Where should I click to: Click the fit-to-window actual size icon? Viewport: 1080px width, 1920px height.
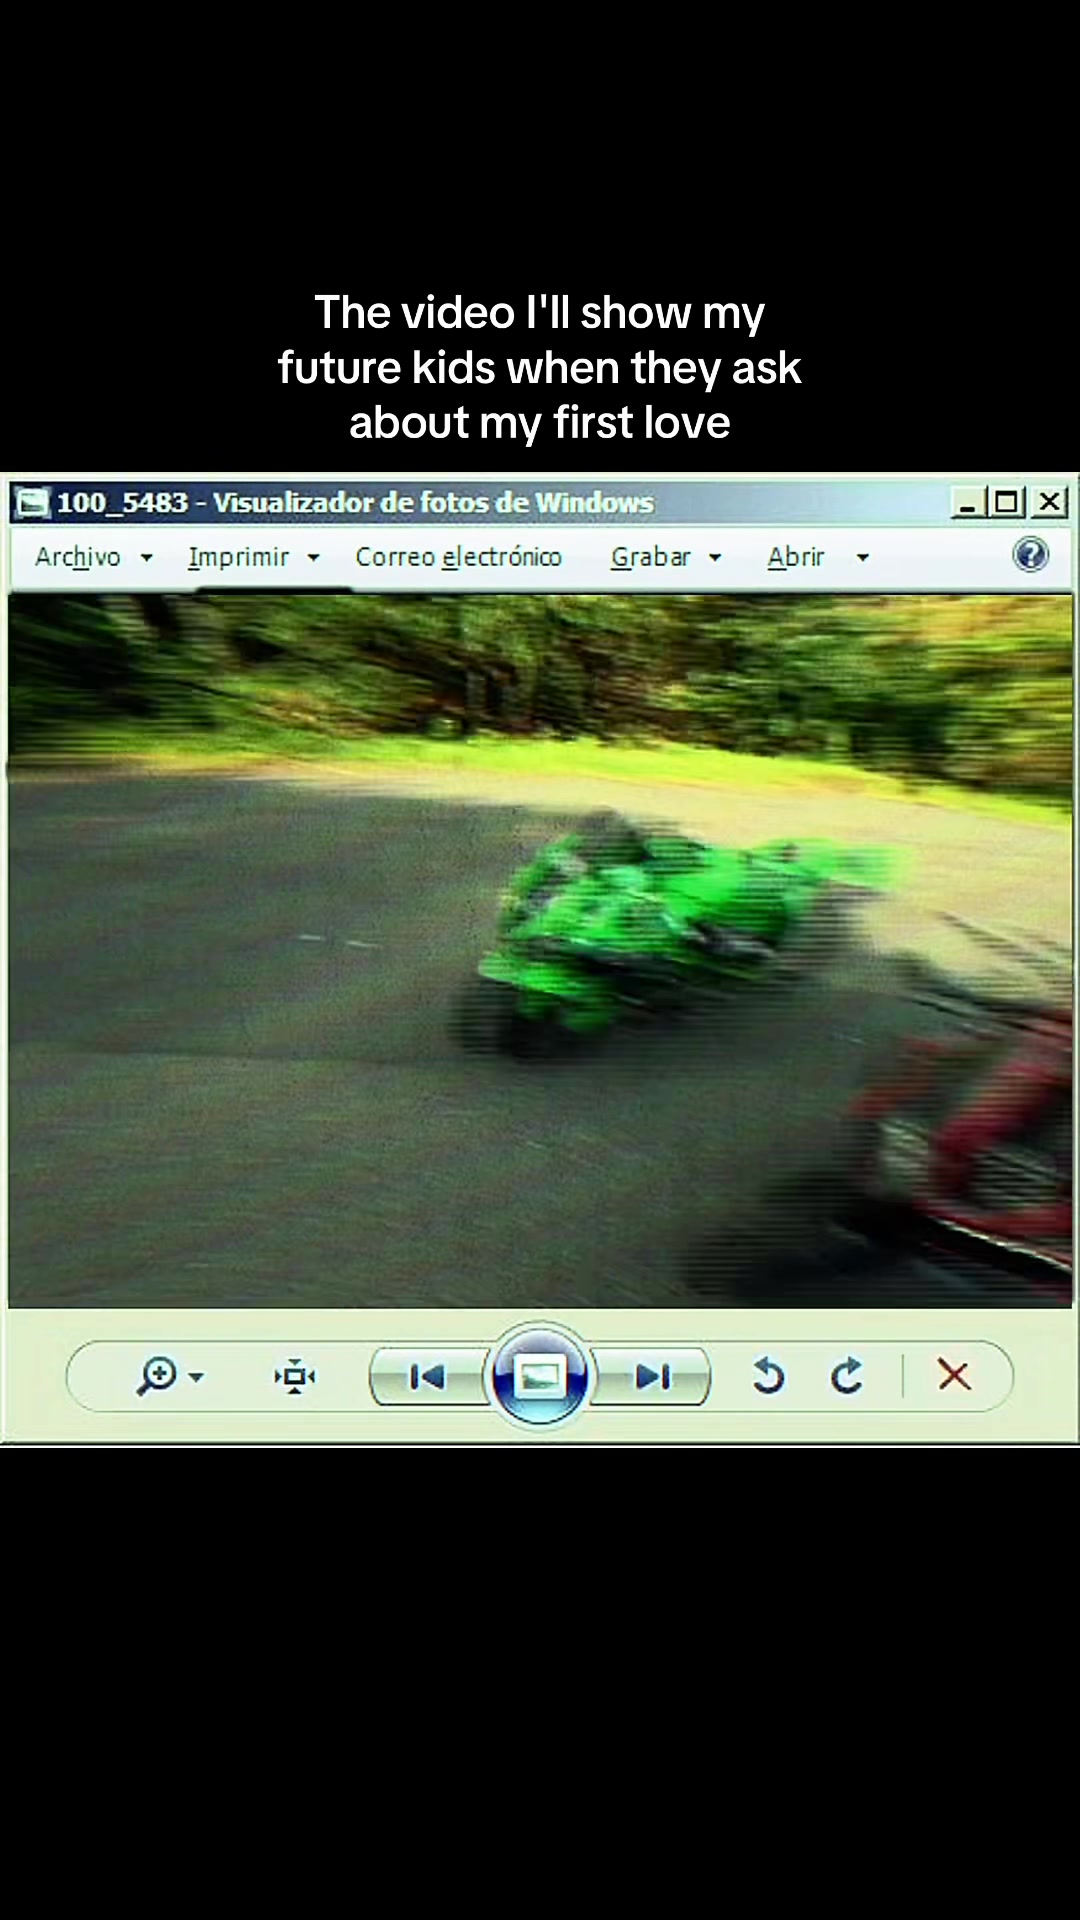pyautogui.click(x=295, y=1377)
